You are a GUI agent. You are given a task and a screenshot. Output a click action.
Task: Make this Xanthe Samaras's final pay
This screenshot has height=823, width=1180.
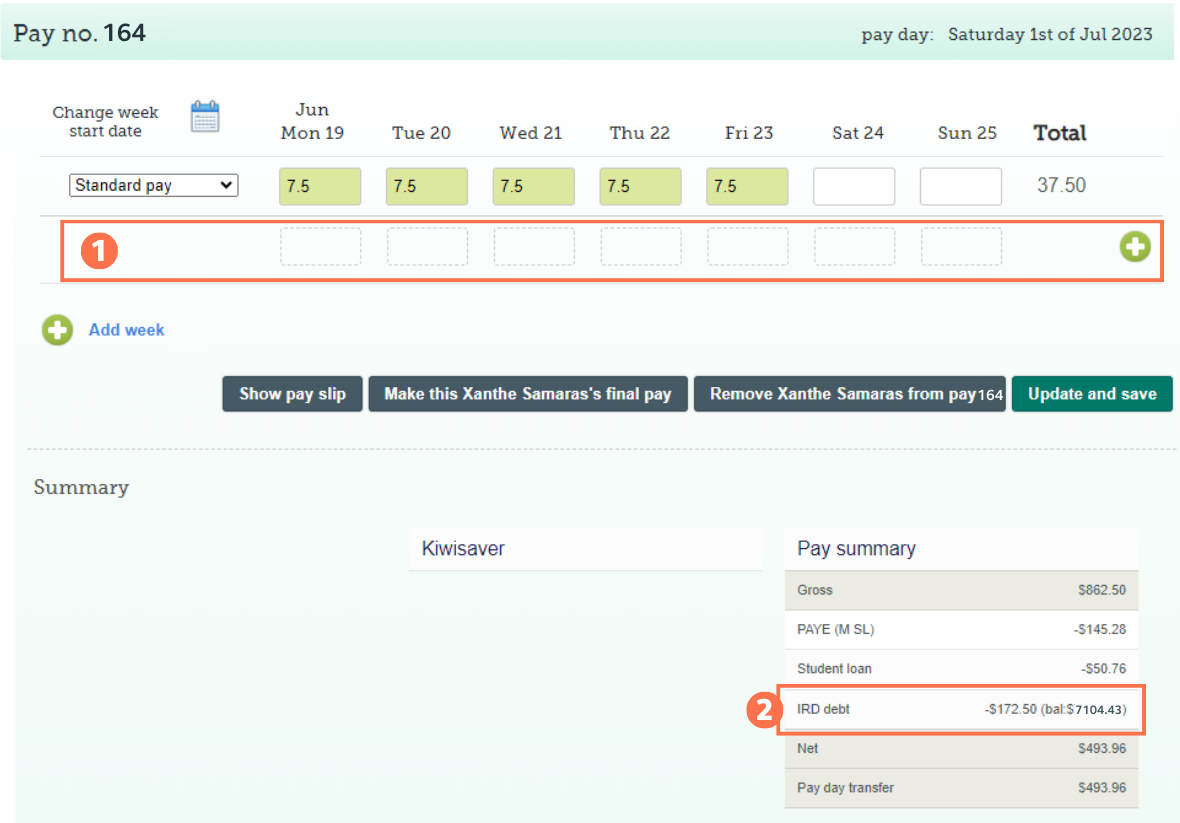(527, 394)
